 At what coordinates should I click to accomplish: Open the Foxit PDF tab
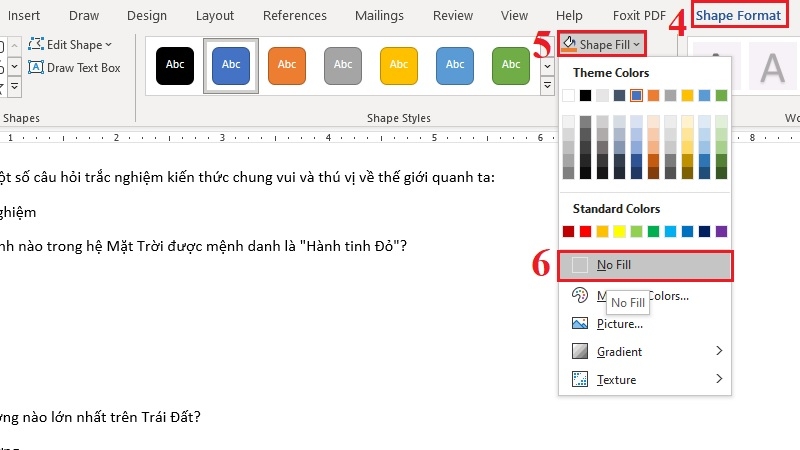[x=640, y=16]
